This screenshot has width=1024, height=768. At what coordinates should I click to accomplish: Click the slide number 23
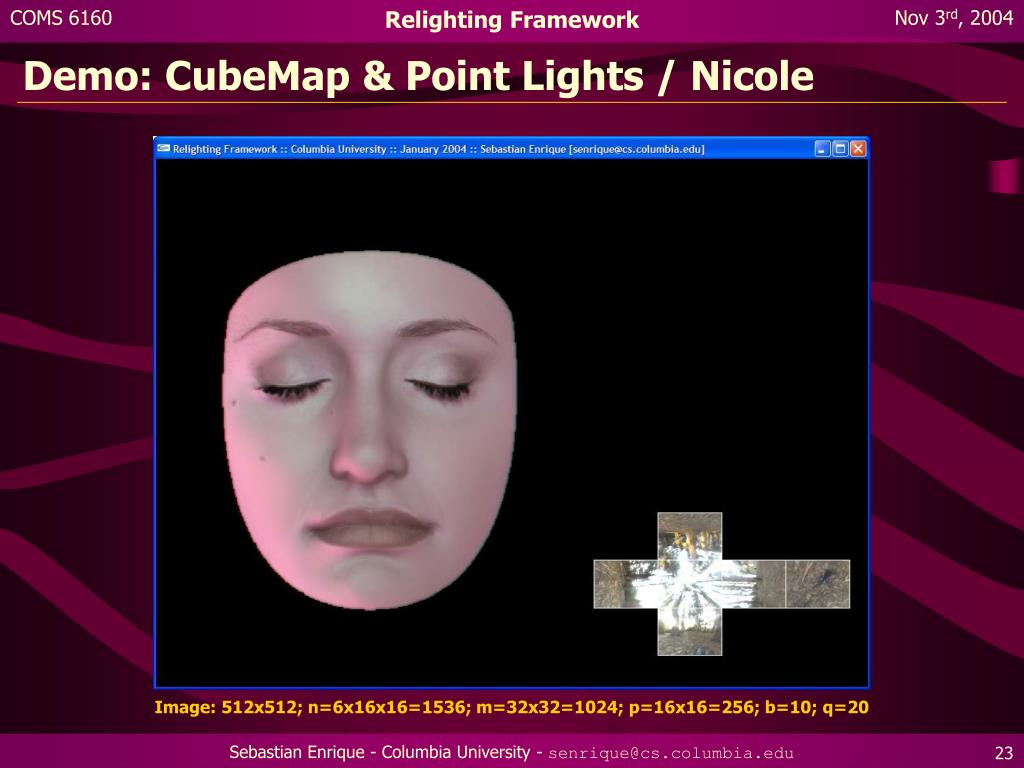click(x=1004, y=753)
